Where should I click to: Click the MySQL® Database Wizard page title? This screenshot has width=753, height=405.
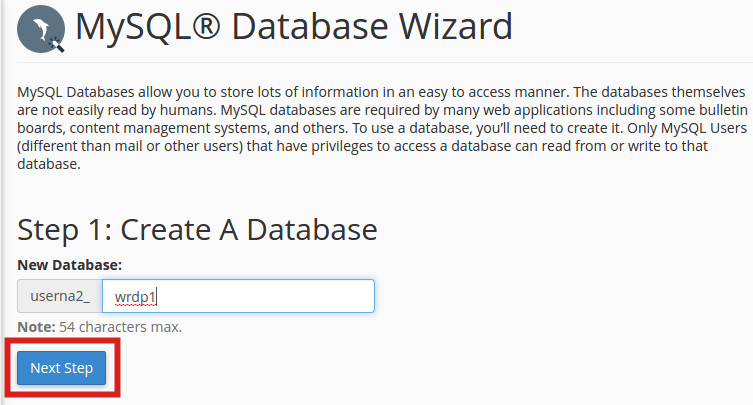click(294, 27)
